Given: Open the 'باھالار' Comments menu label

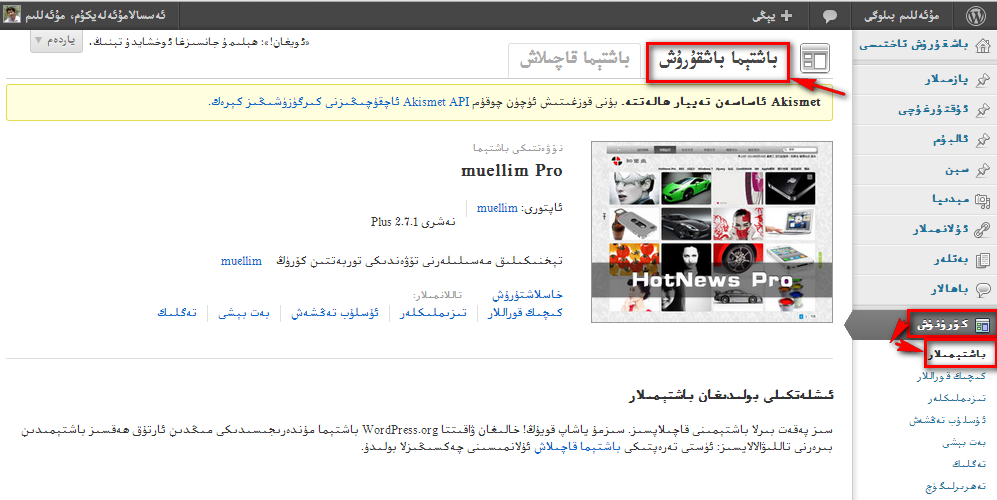Looking at the screenshot, I should 950,289.
